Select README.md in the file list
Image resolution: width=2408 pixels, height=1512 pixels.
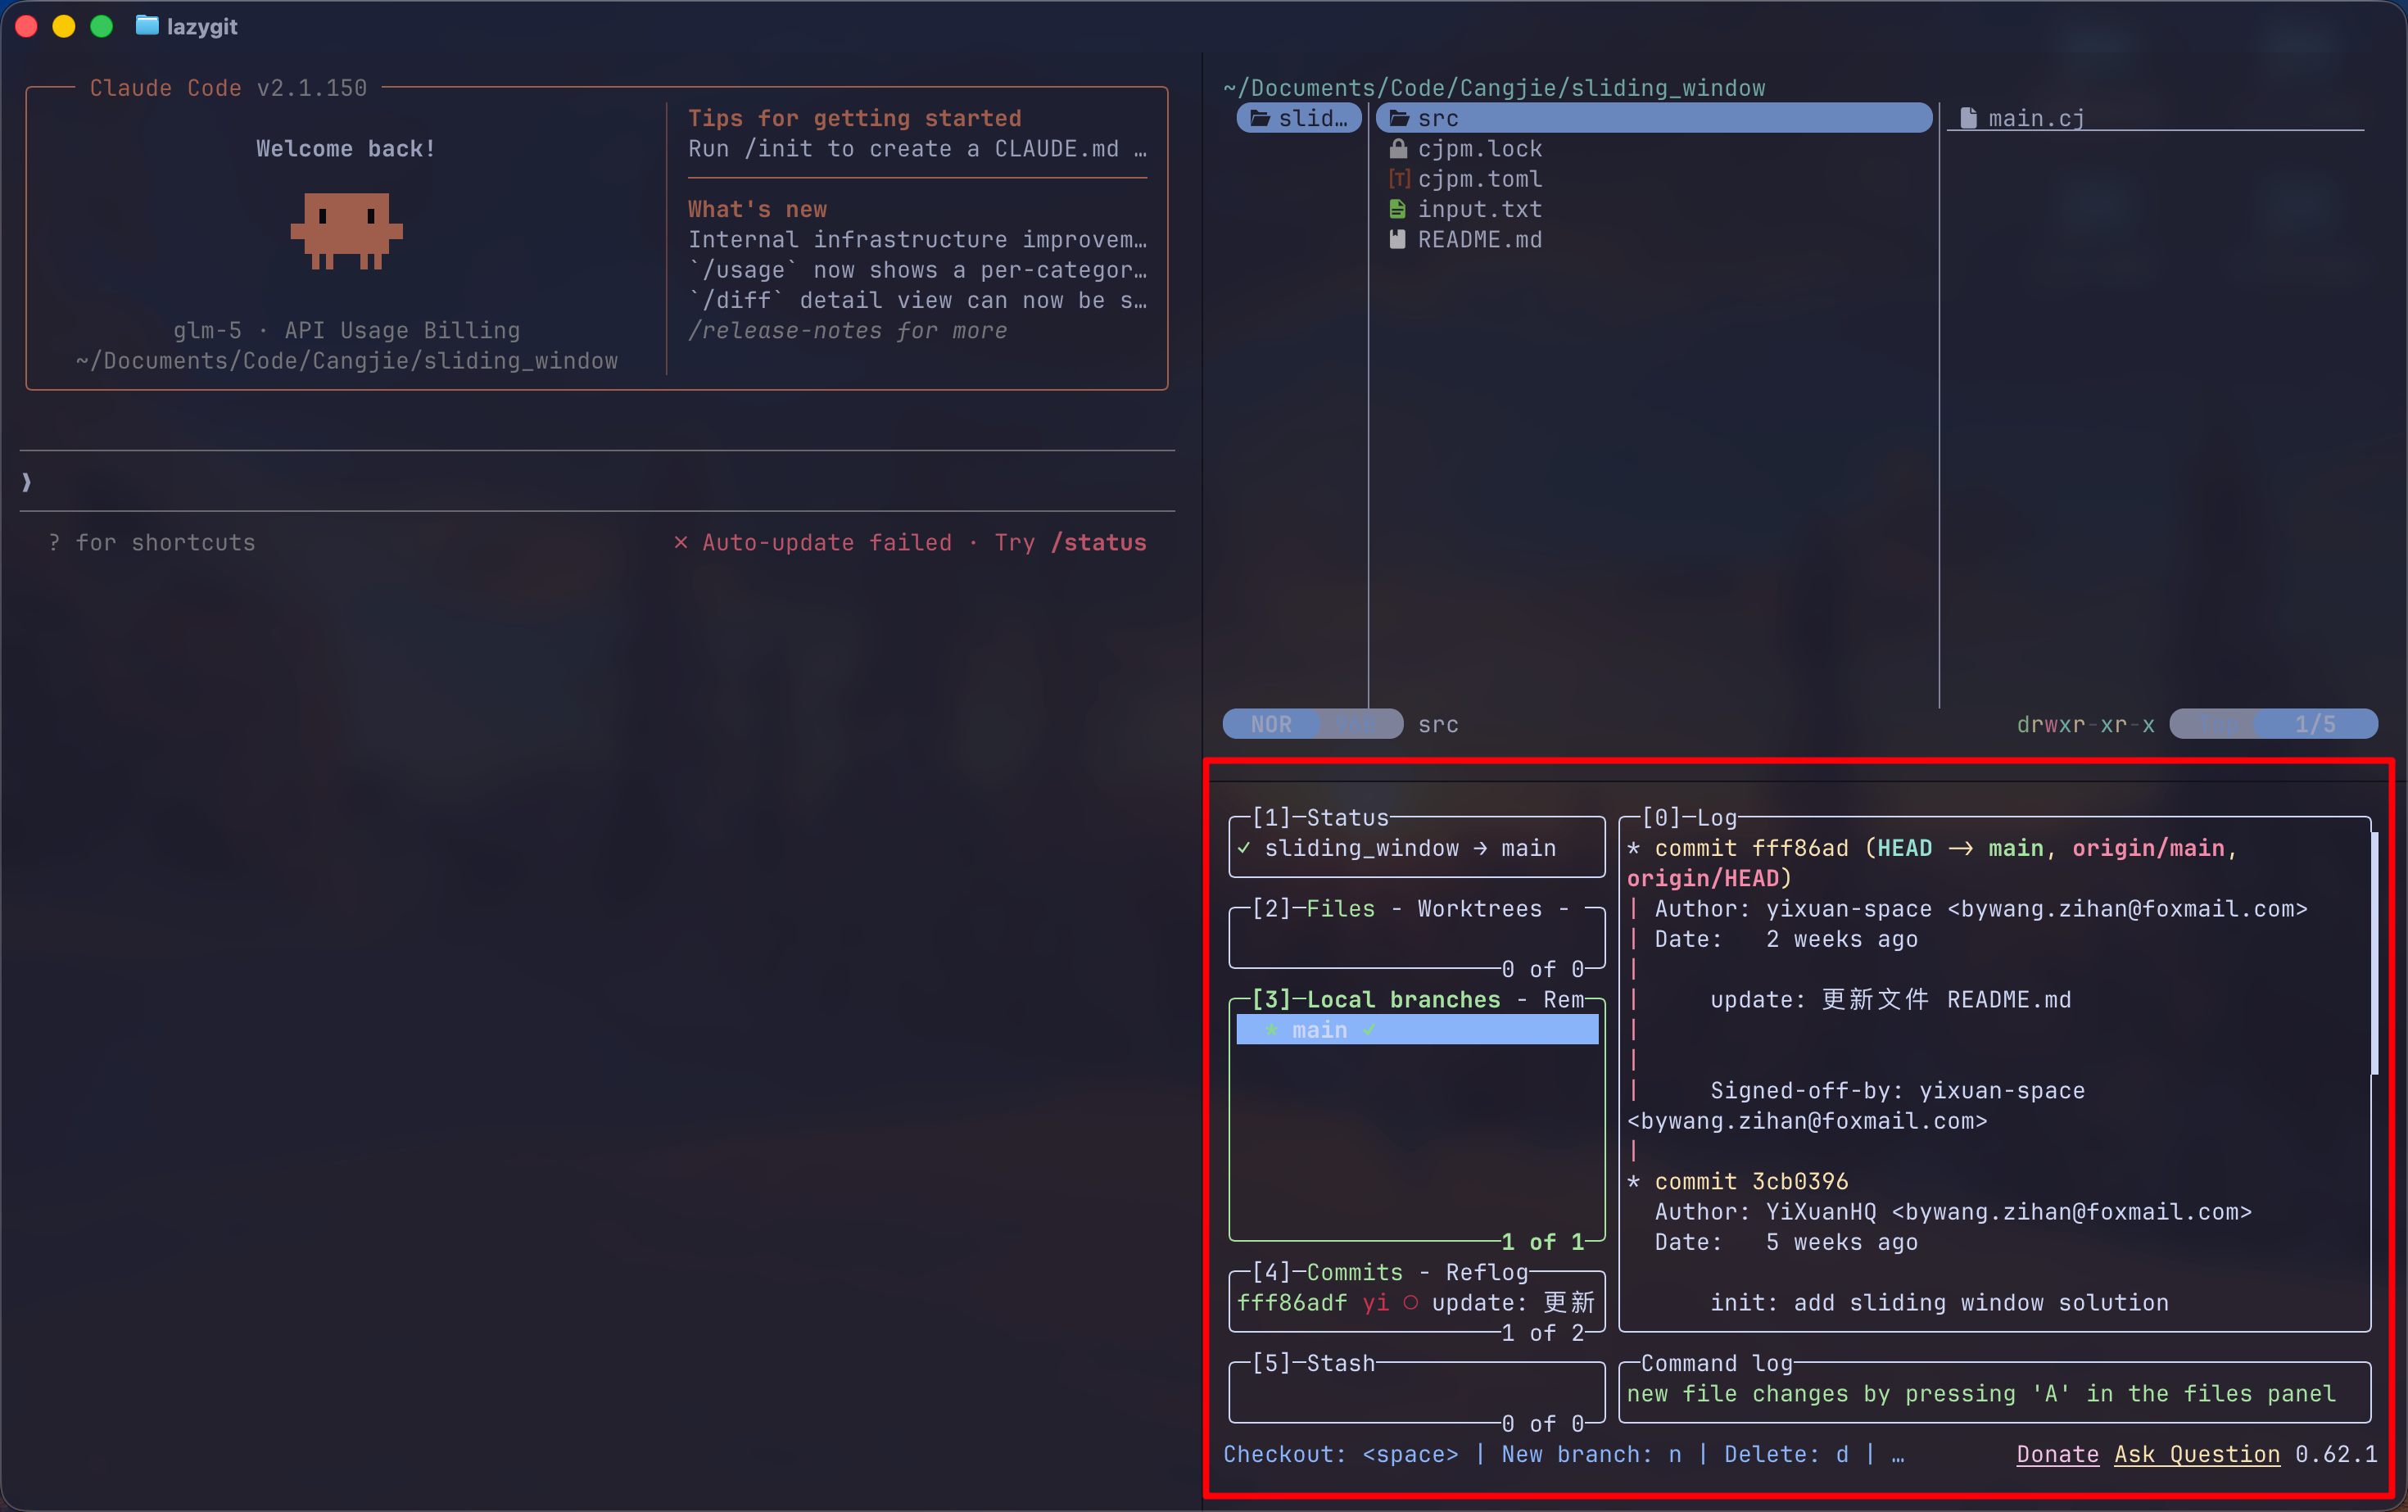click(1653, 239)
